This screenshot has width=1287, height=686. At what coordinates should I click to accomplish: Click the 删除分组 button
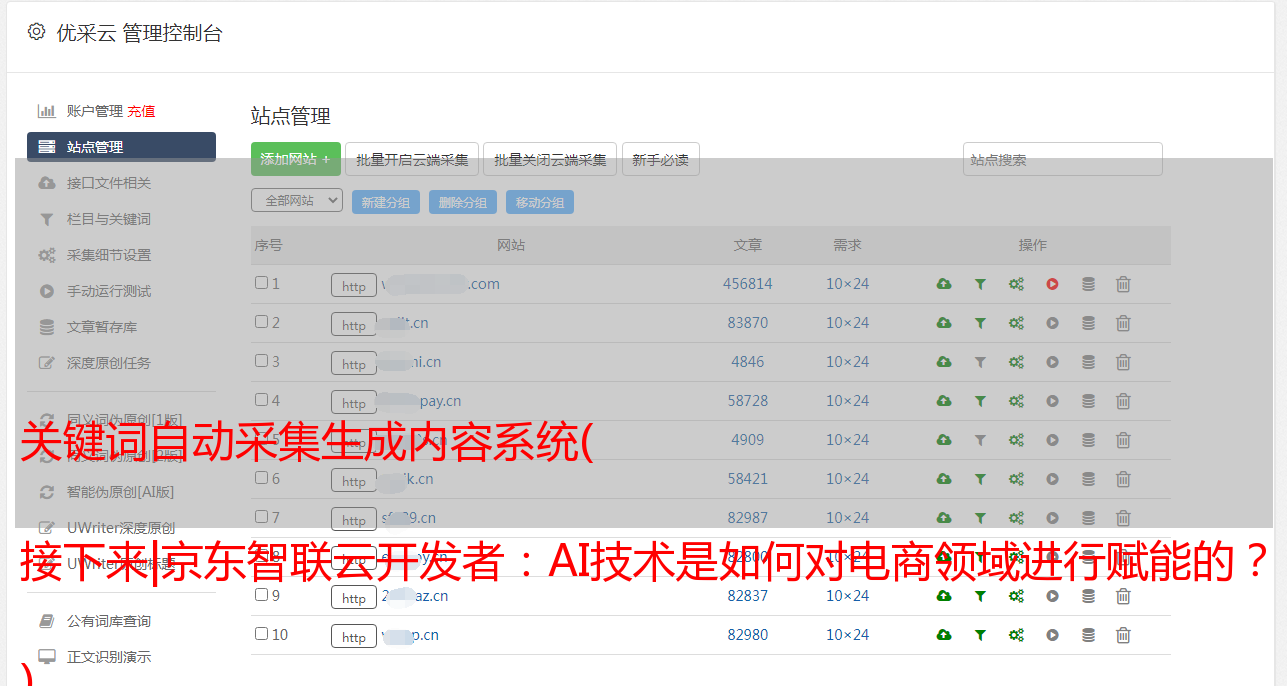(463, 202)
